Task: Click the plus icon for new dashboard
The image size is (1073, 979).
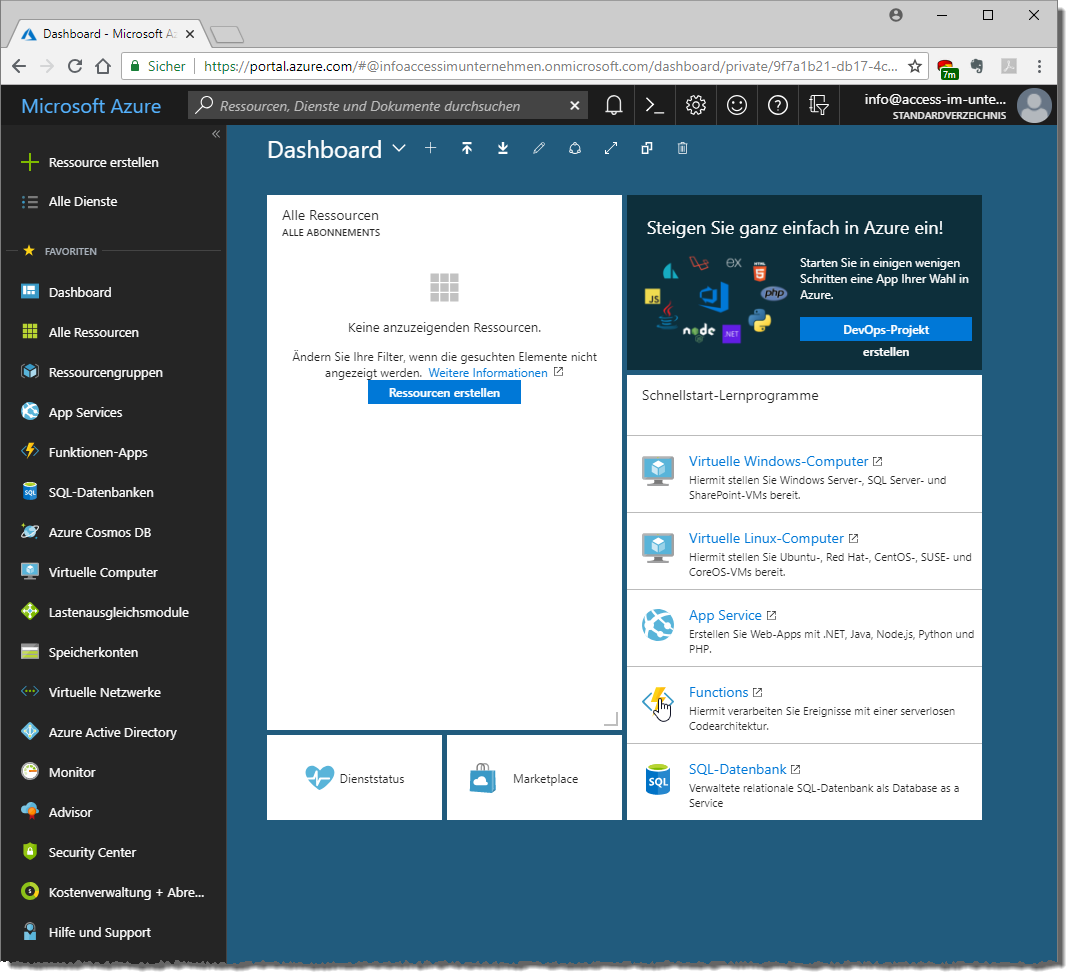Action: (x=431, y=148)
